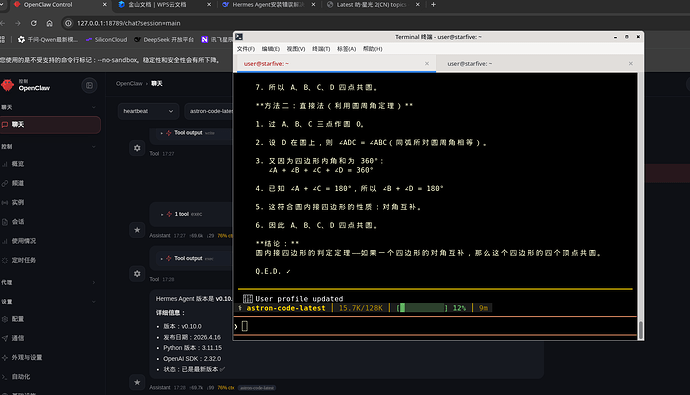690x395 pixels.
Task: Open 通信 communication in sidebar
Action: click(18, 338)
